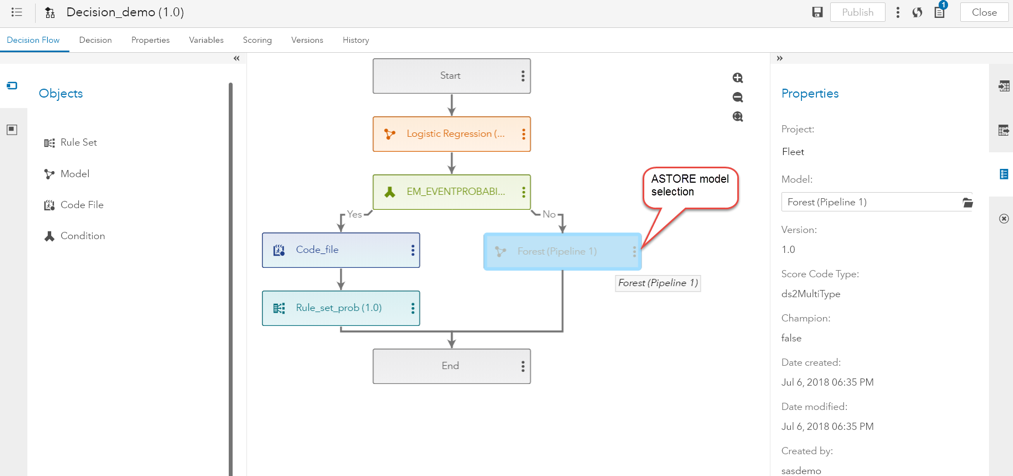Select the Objects view icon in left sidebar

pos(12,85)
